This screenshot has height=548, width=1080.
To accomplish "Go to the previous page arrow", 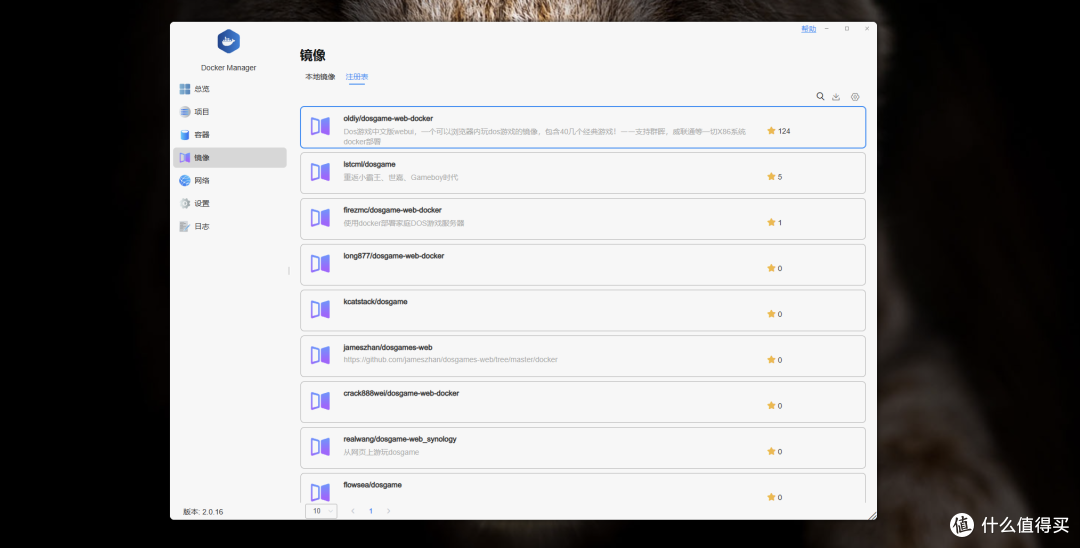I will (353, 511).
